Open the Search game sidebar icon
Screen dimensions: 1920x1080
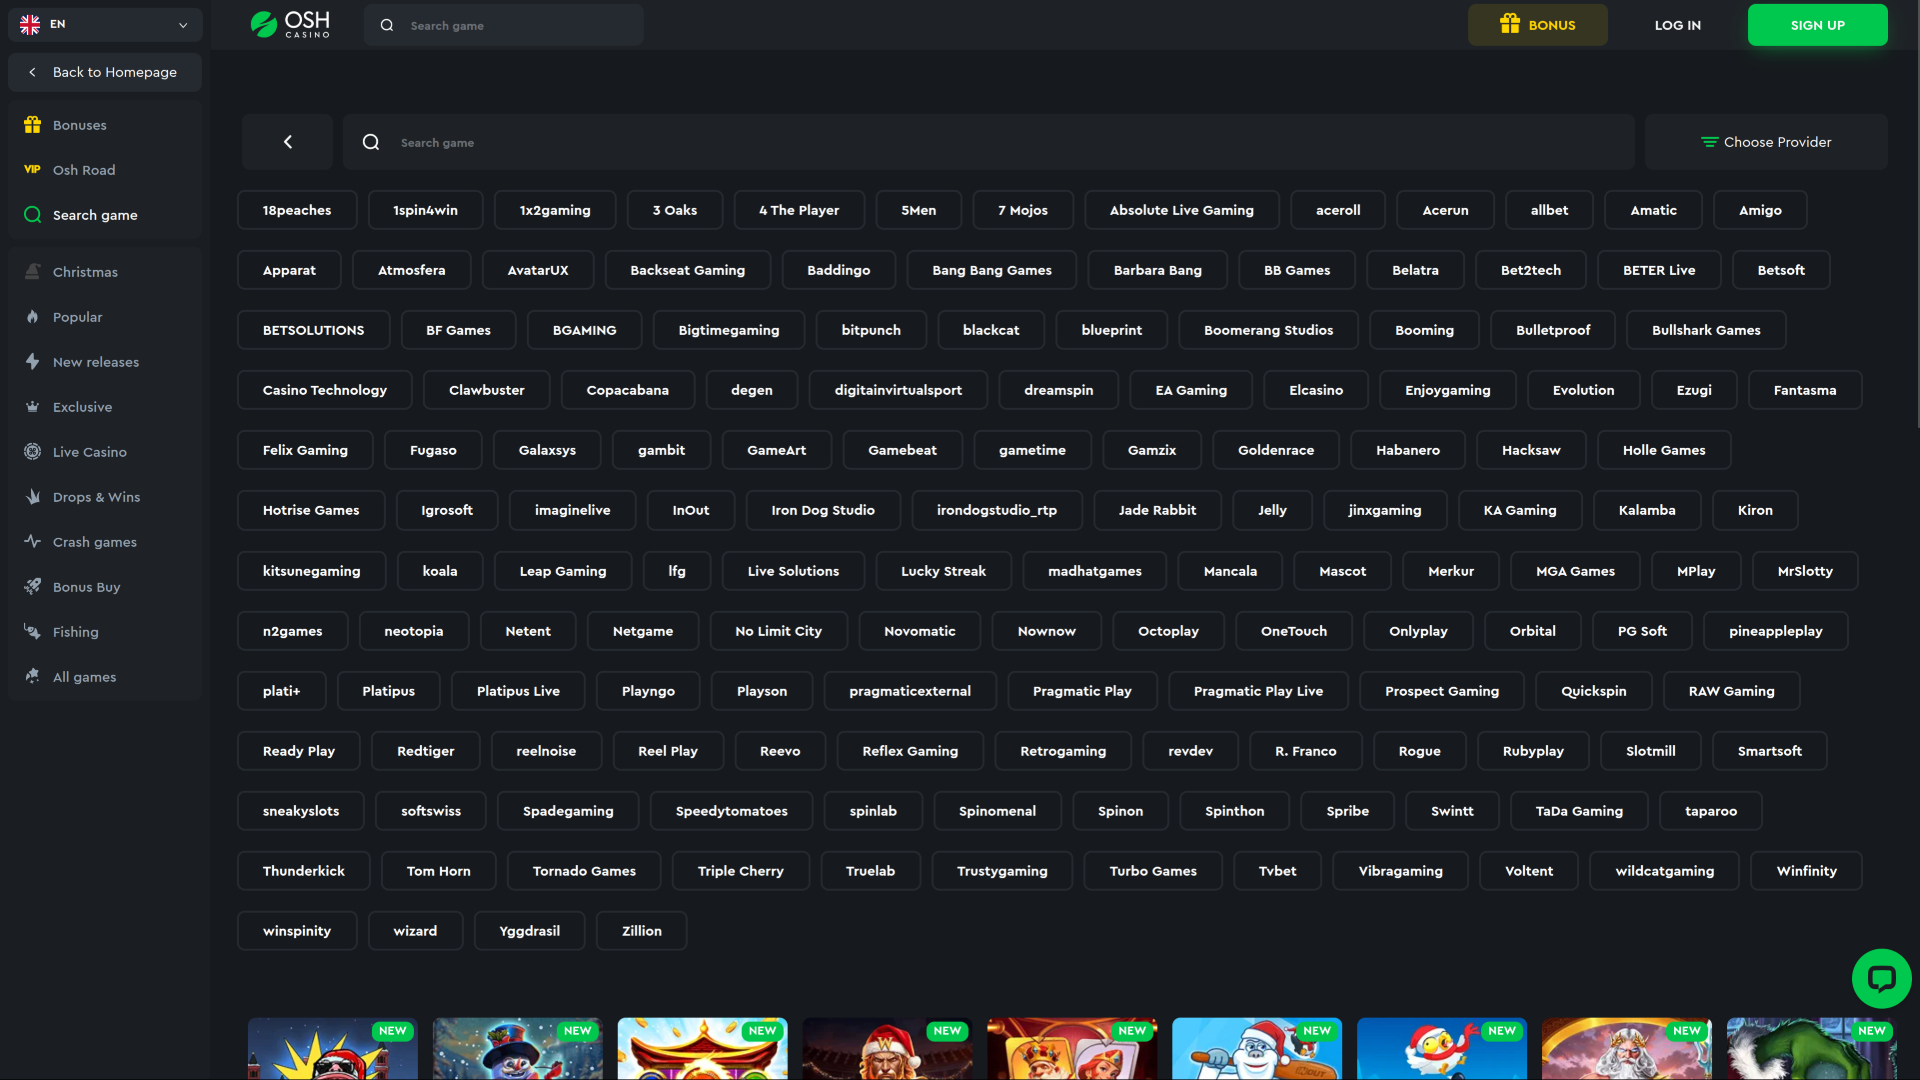click(x=31, y=215)
